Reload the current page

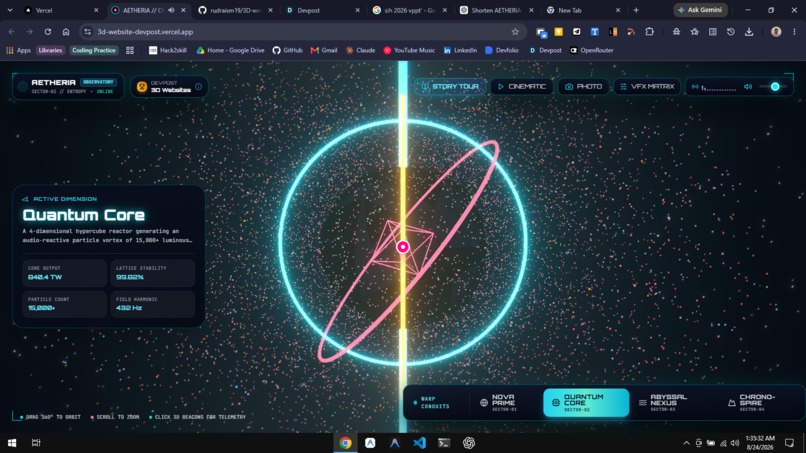click(48, 32)
